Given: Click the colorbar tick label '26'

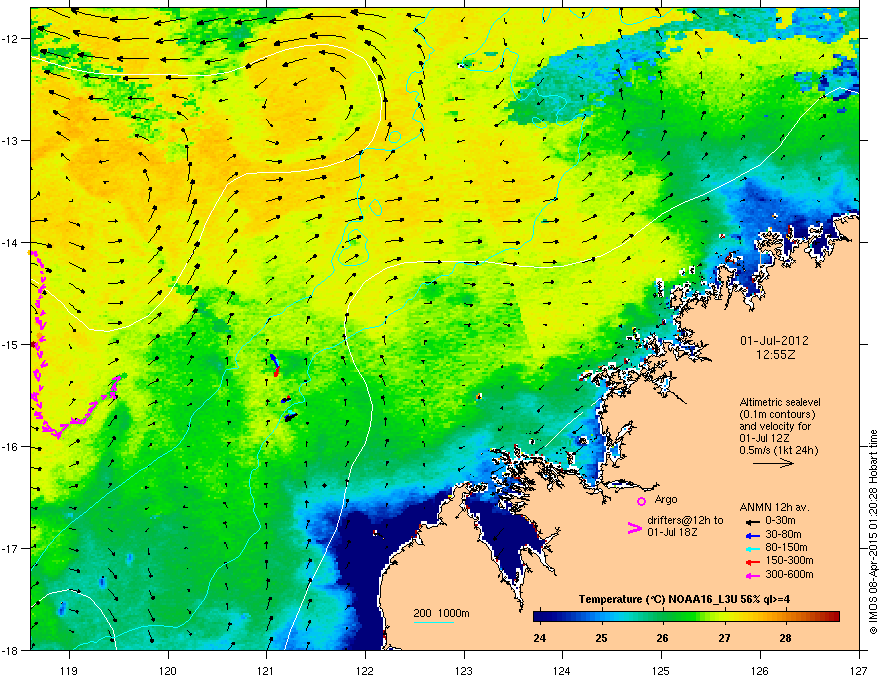Looking at the screenshot, I should (x=662, y=638).
